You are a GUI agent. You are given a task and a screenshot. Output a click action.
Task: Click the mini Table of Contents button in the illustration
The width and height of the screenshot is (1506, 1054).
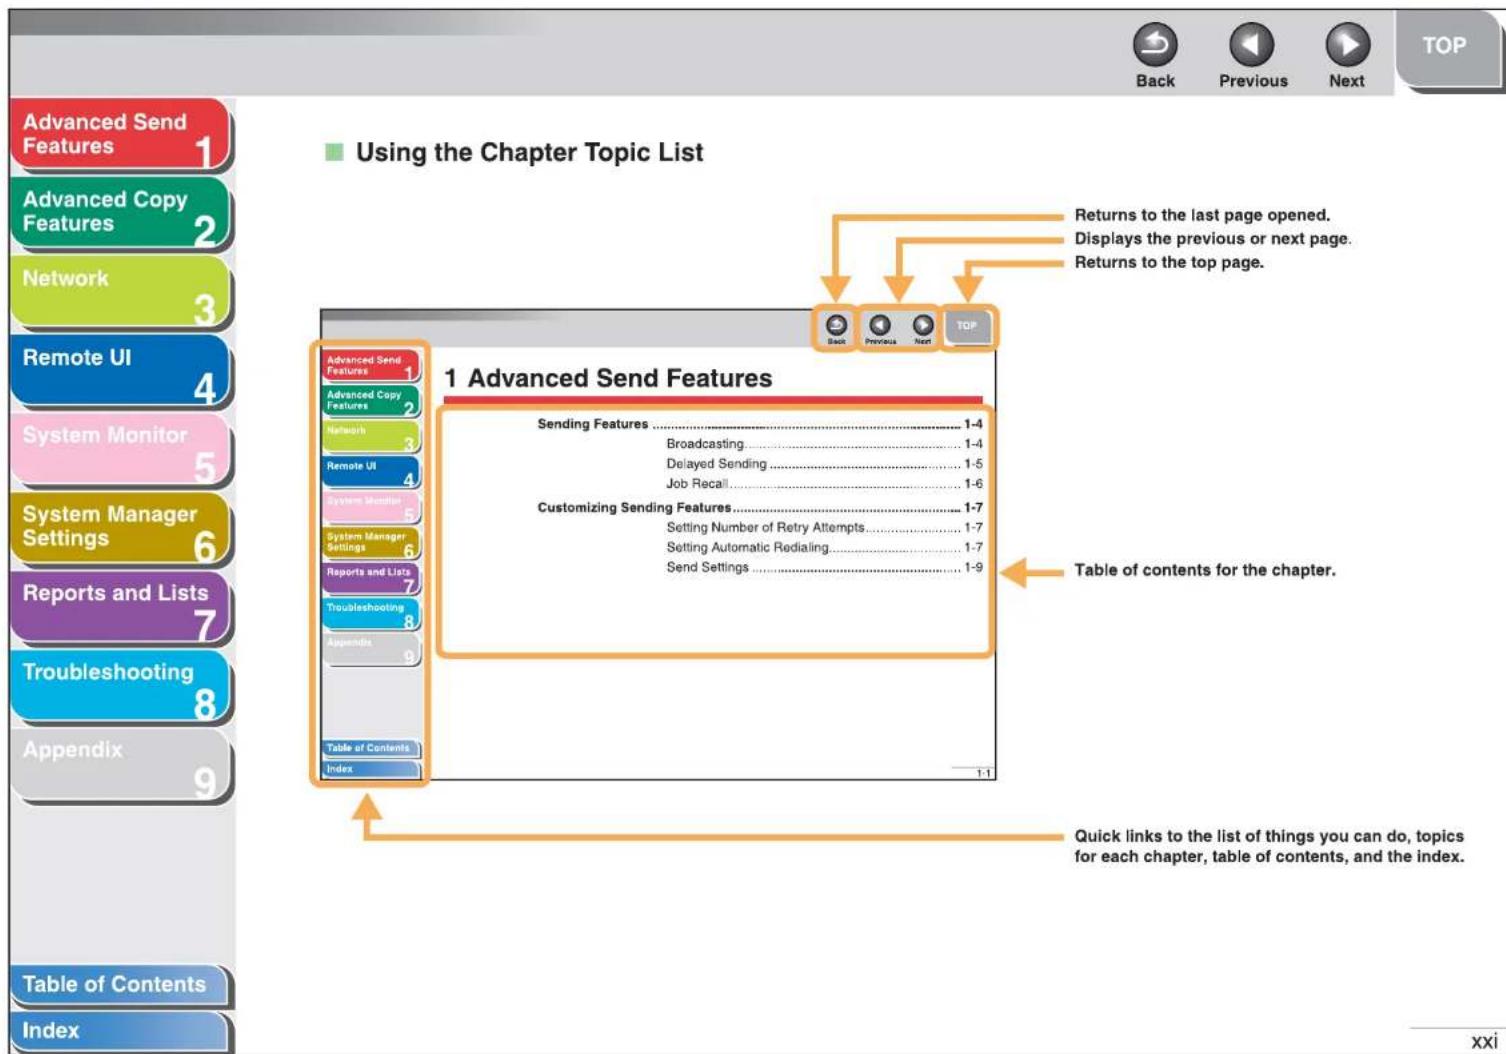coord(370,748)
